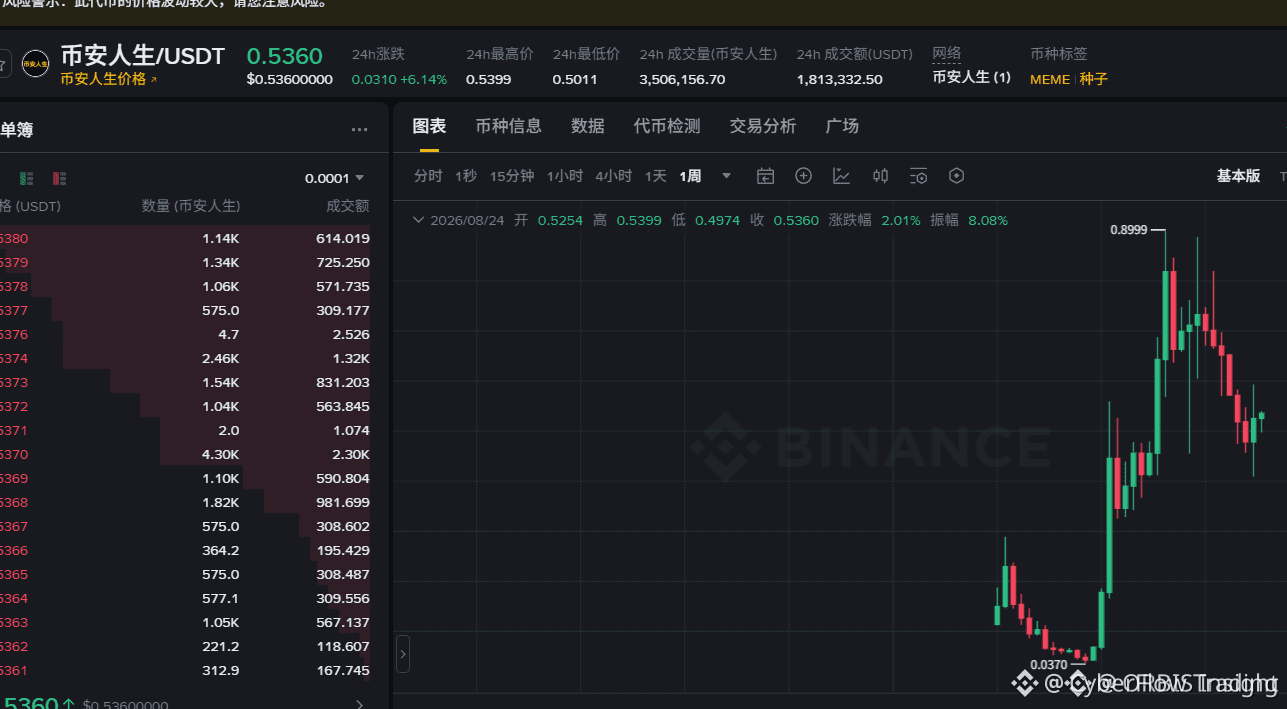Click the MEME coin tag
The height and width of the screenshot is (709, 1287).
click(1050, 79)
